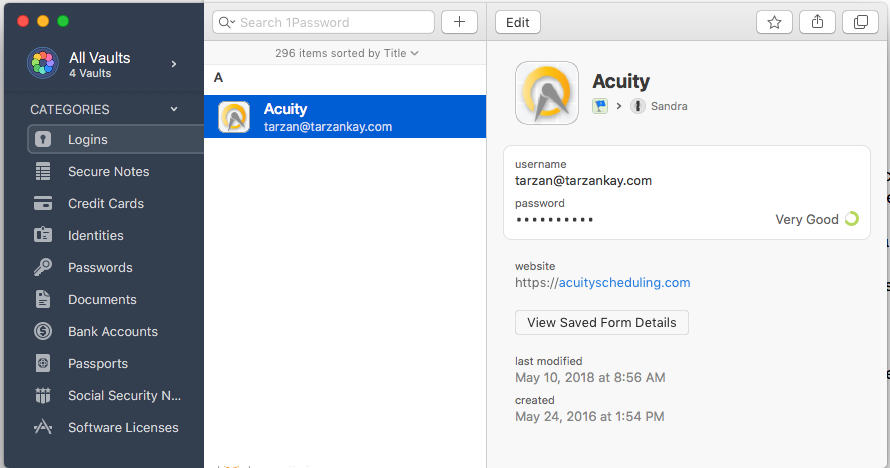The width and height of the screenshot is (890, 468).
Task: Select the Identities category
Action: (x=95, y=235)
